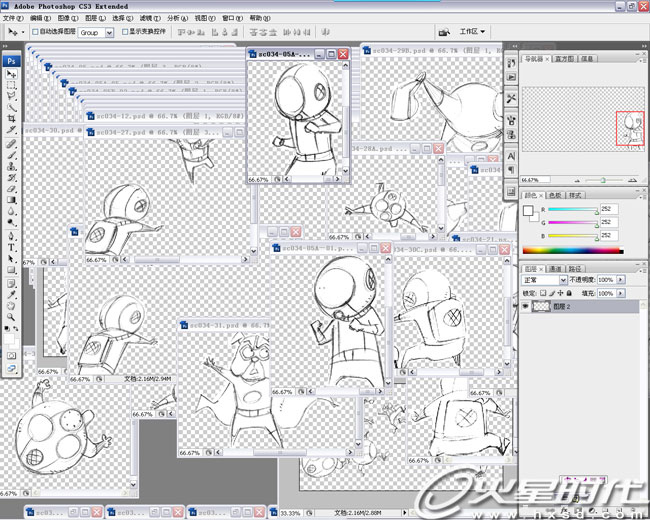Switch to the 直方图 histogram tab

[564, 59]
